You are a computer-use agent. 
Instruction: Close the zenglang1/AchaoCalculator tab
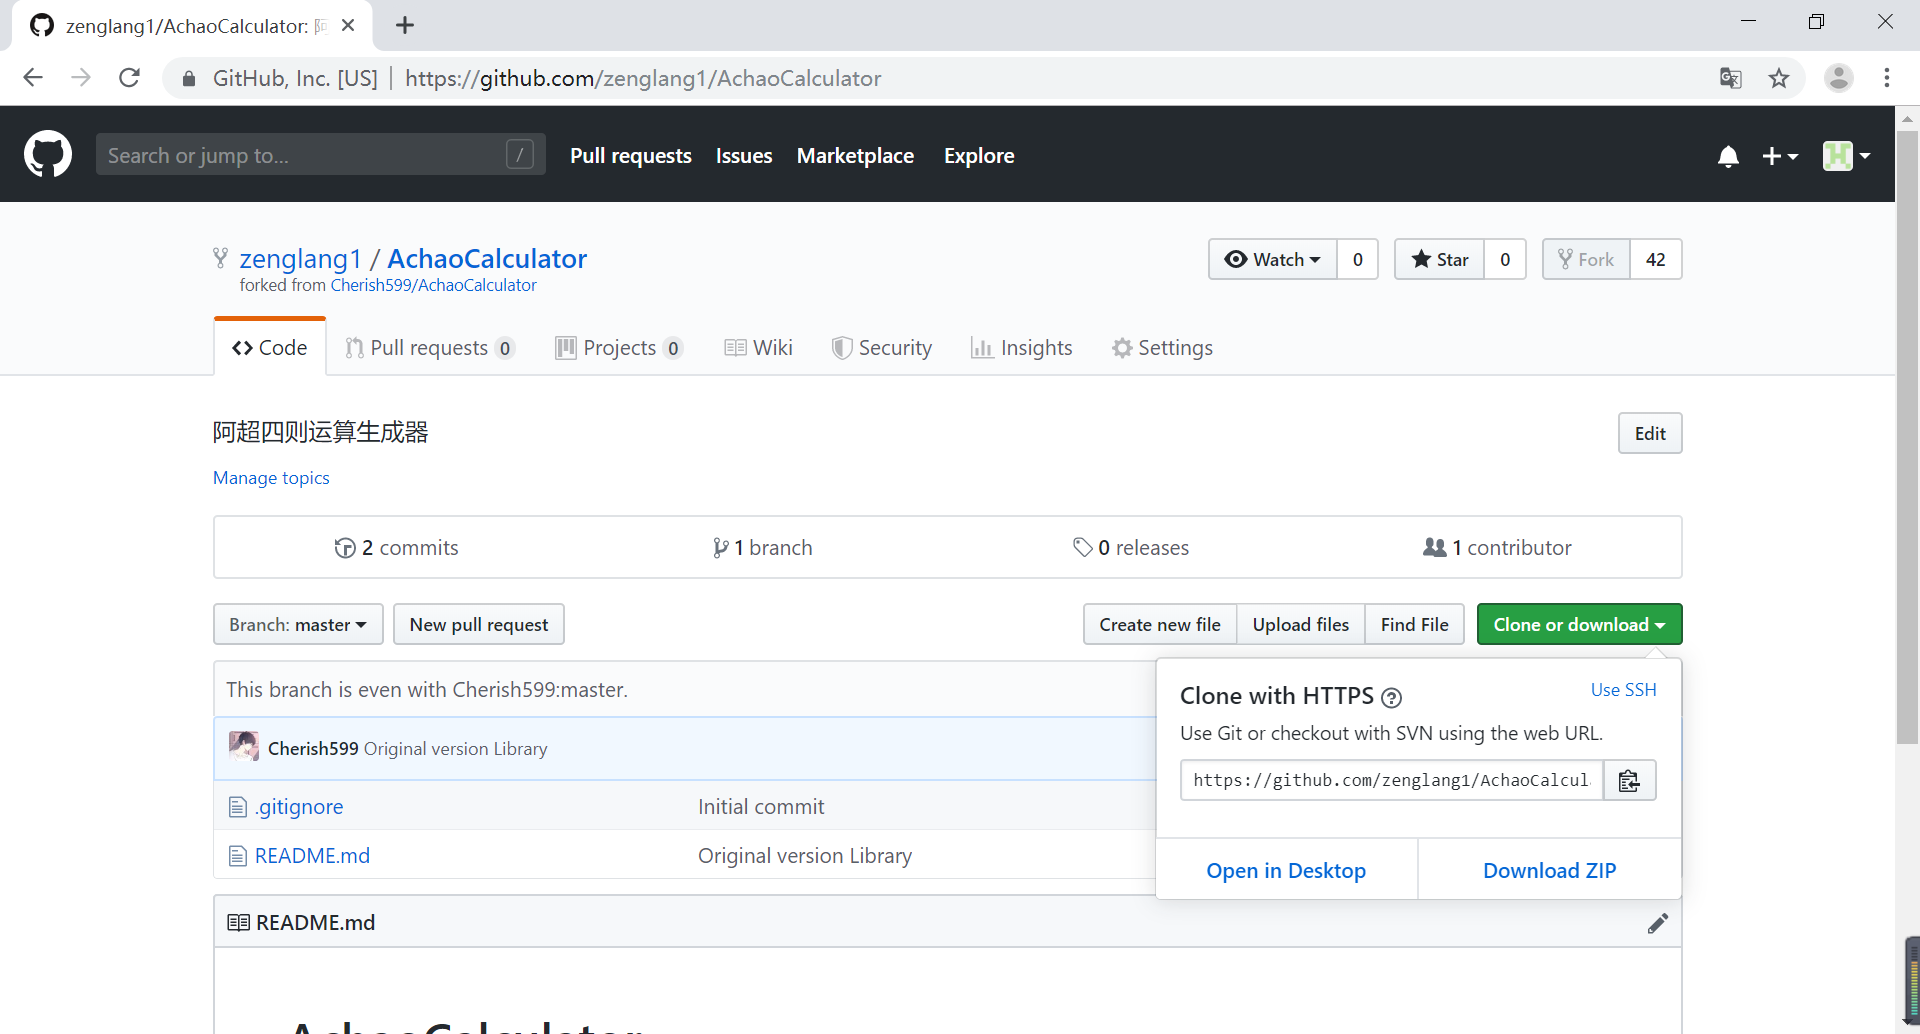[x=348, y=25]
